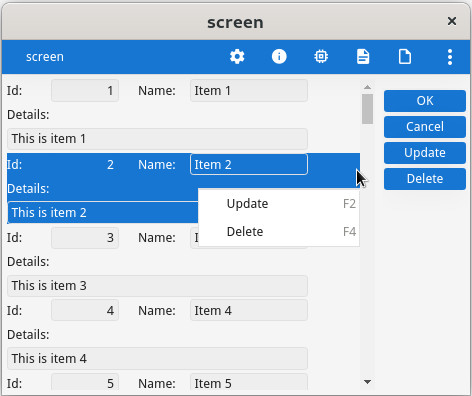Click the Id field containing 3

pyautogui.click(x=85, y=238)
